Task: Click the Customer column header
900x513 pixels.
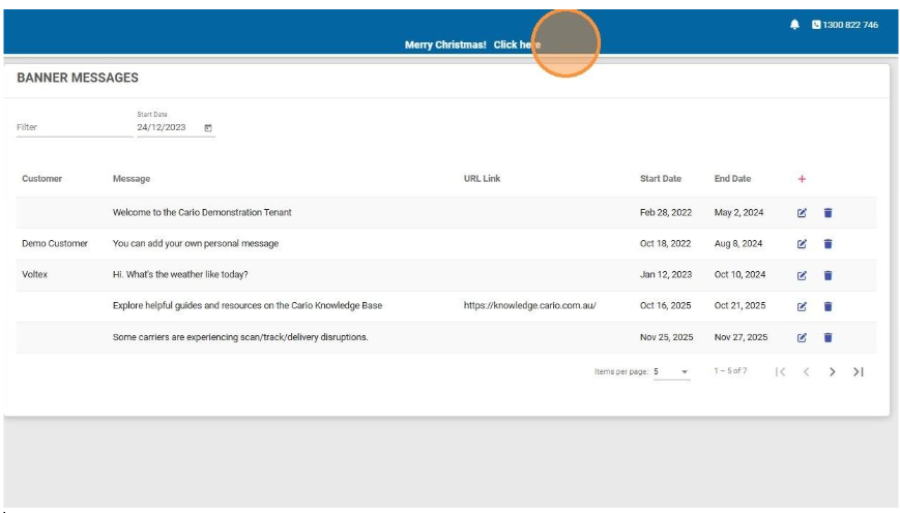Action: [x=42, y=179]
